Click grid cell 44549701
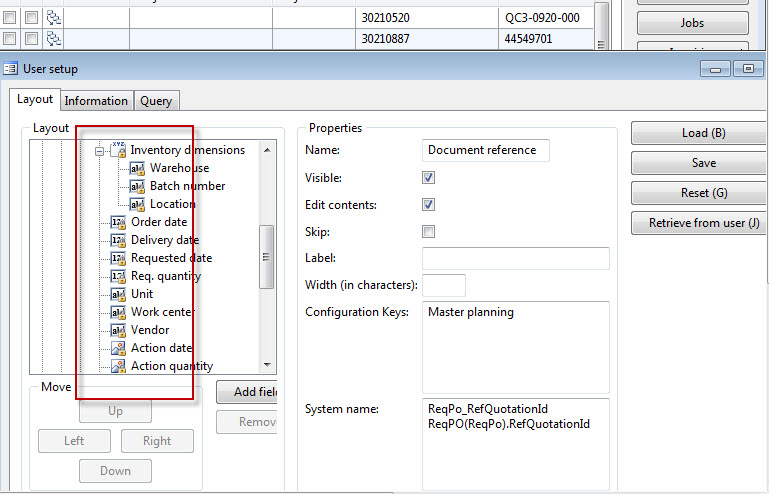Screen dimensions: 776x495 pyautogui.click(x=545, y=39)
